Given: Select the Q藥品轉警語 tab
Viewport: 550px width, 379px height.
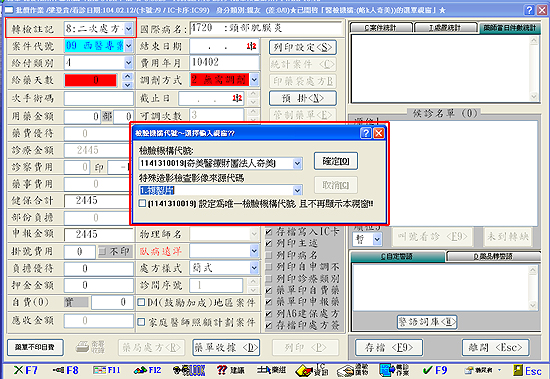Looking at the screenshot, I should [493, 257].
